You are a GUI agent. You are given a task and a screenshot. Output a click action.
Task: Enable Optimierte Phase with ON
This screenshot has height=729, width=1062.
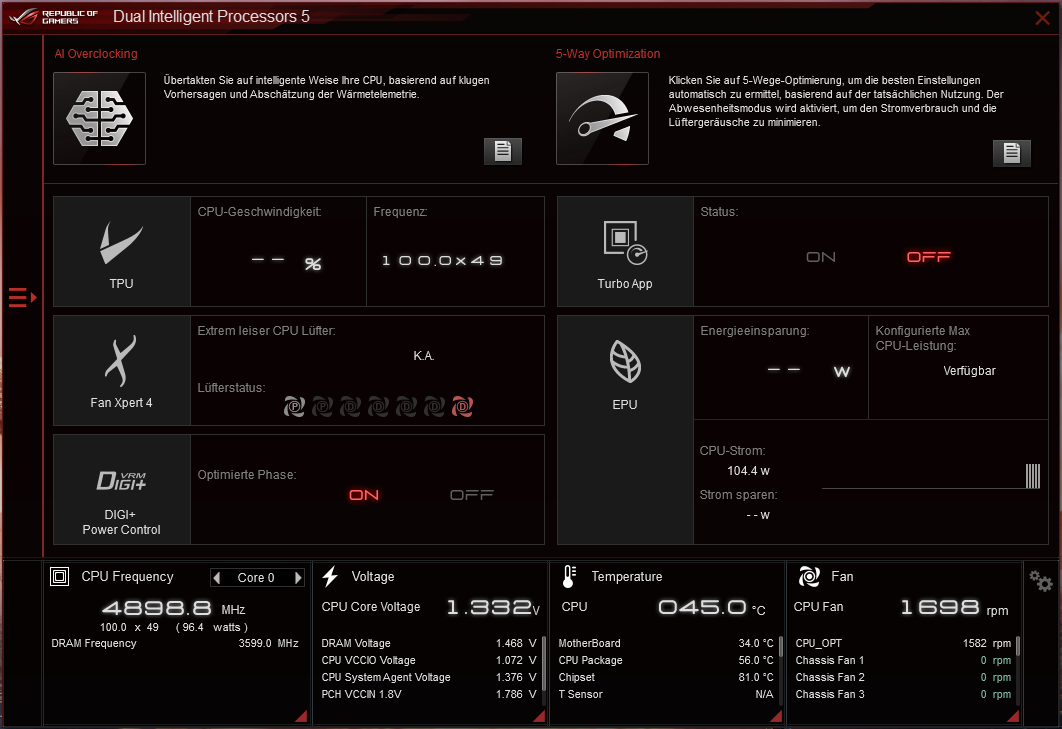(364, 495)
